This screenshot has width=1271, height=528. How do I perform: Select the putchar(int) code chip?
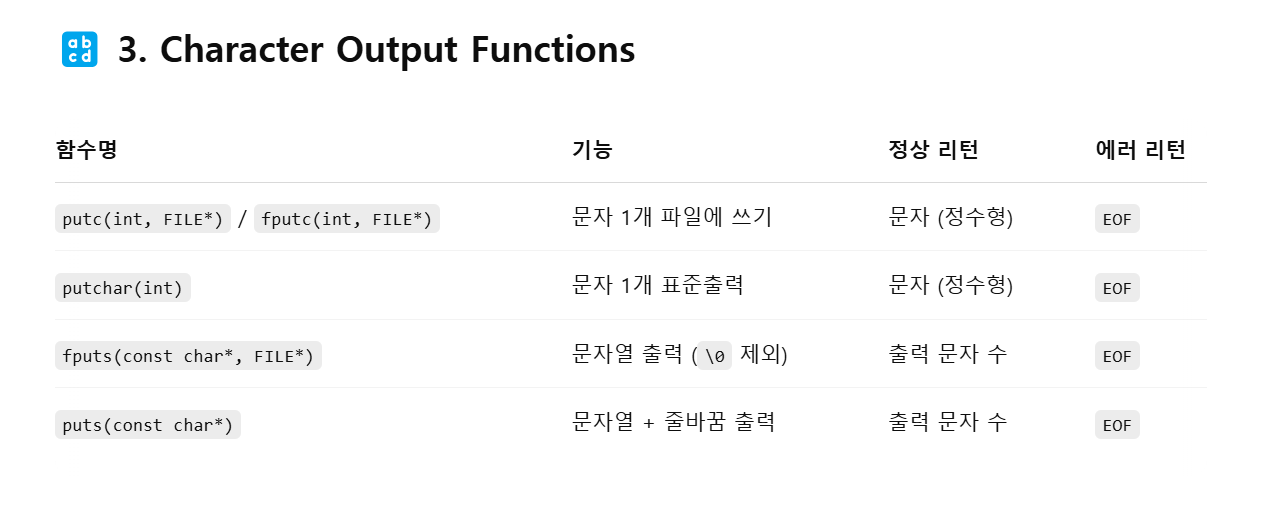click(123, 288)
